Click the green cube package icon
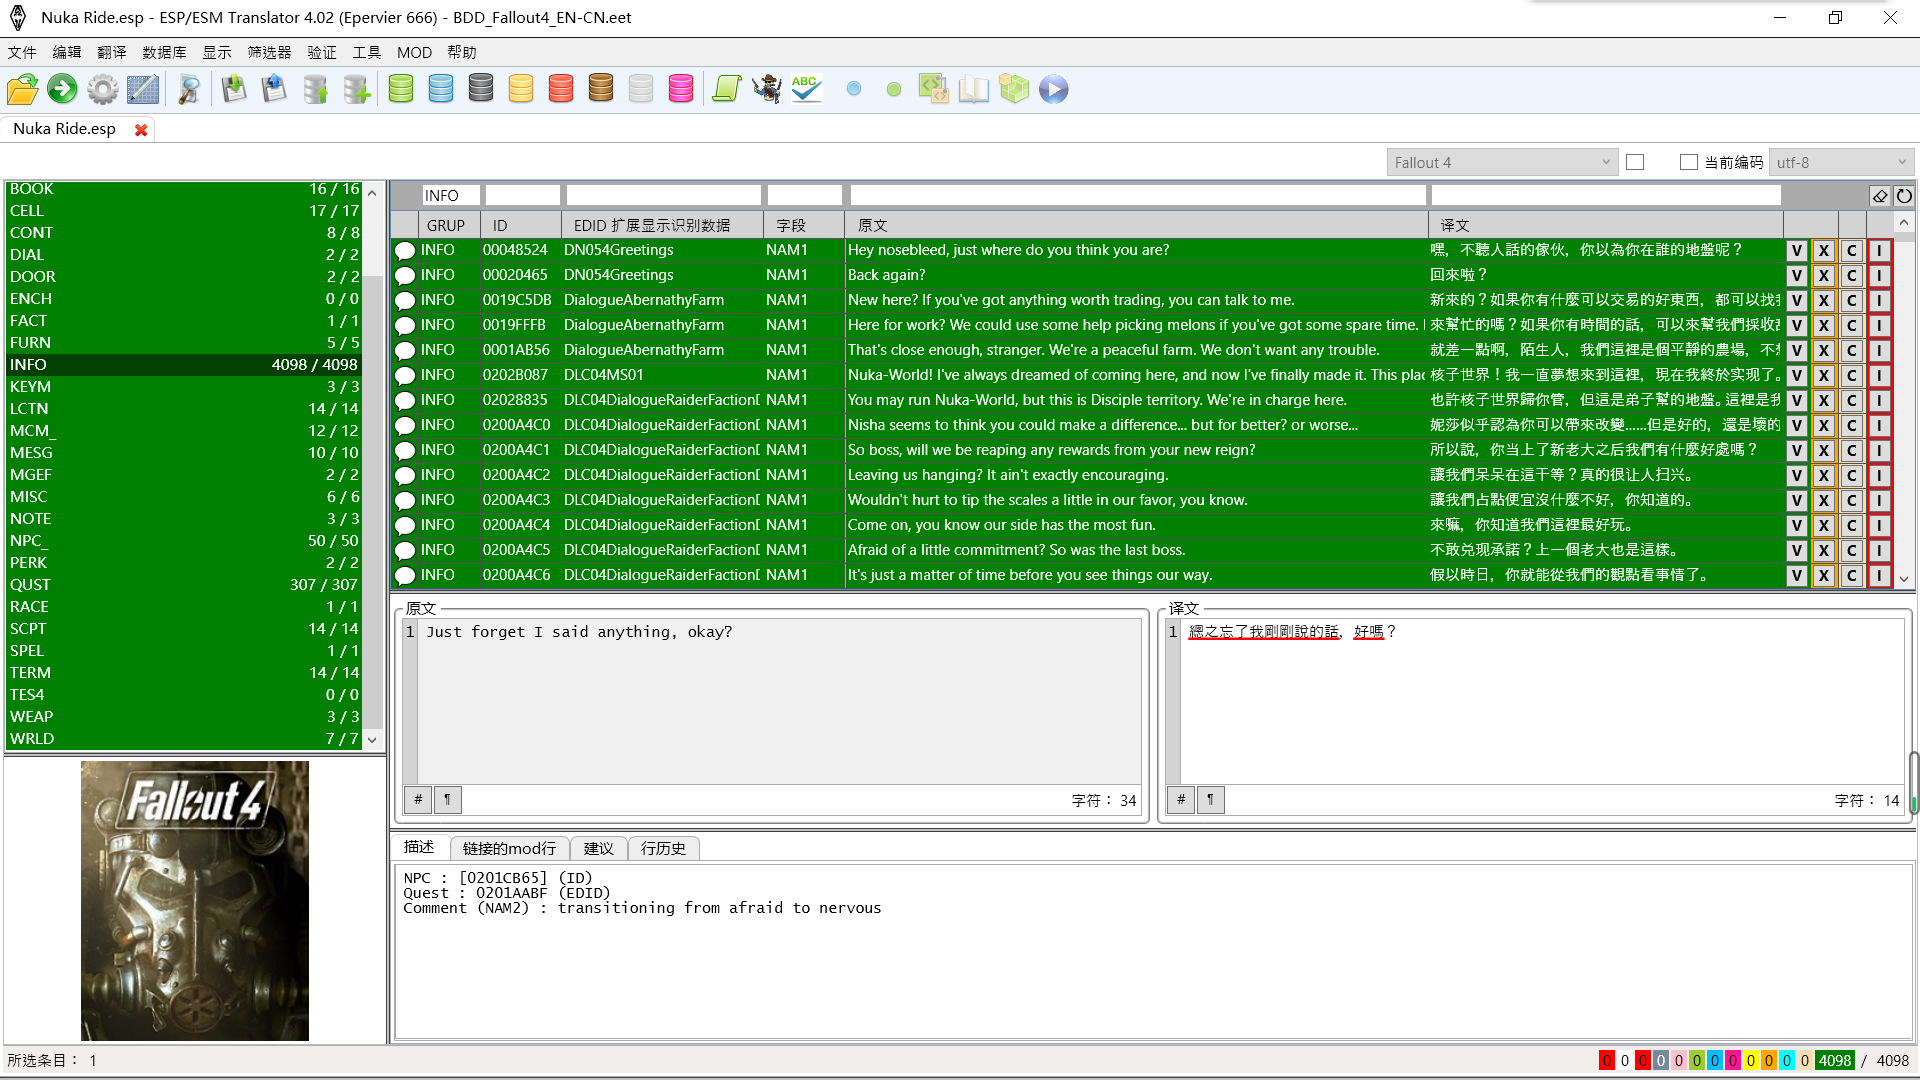Screen dimensions: 1920x1080 tap(1014, 89)
